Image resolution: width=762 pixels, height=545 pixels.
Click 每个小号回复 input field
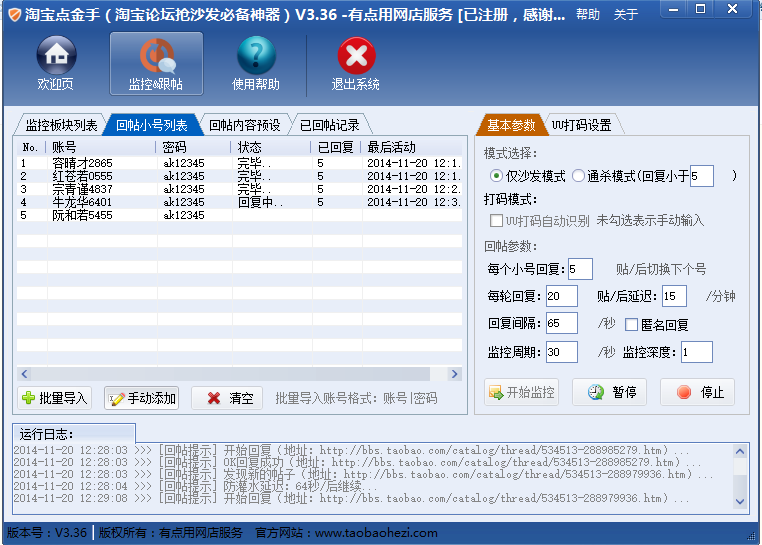(580, 269)
